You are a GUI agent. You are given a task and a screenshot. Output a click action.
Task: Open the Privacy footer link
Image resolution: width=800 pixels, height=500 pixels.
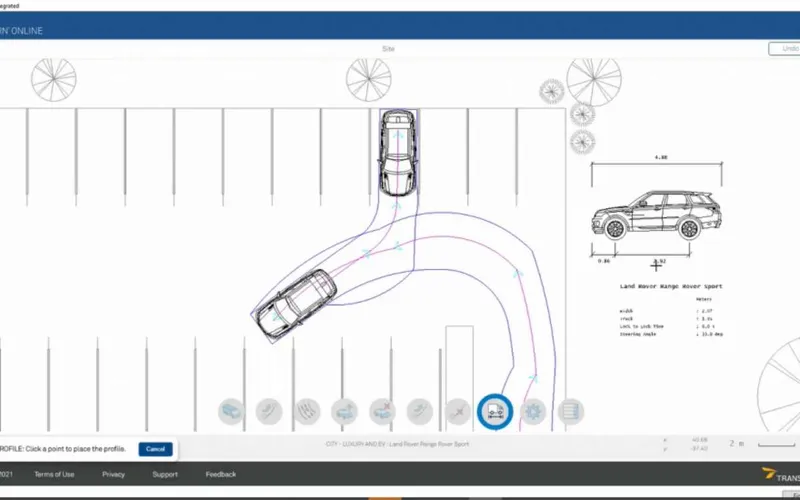pos(113,474)
